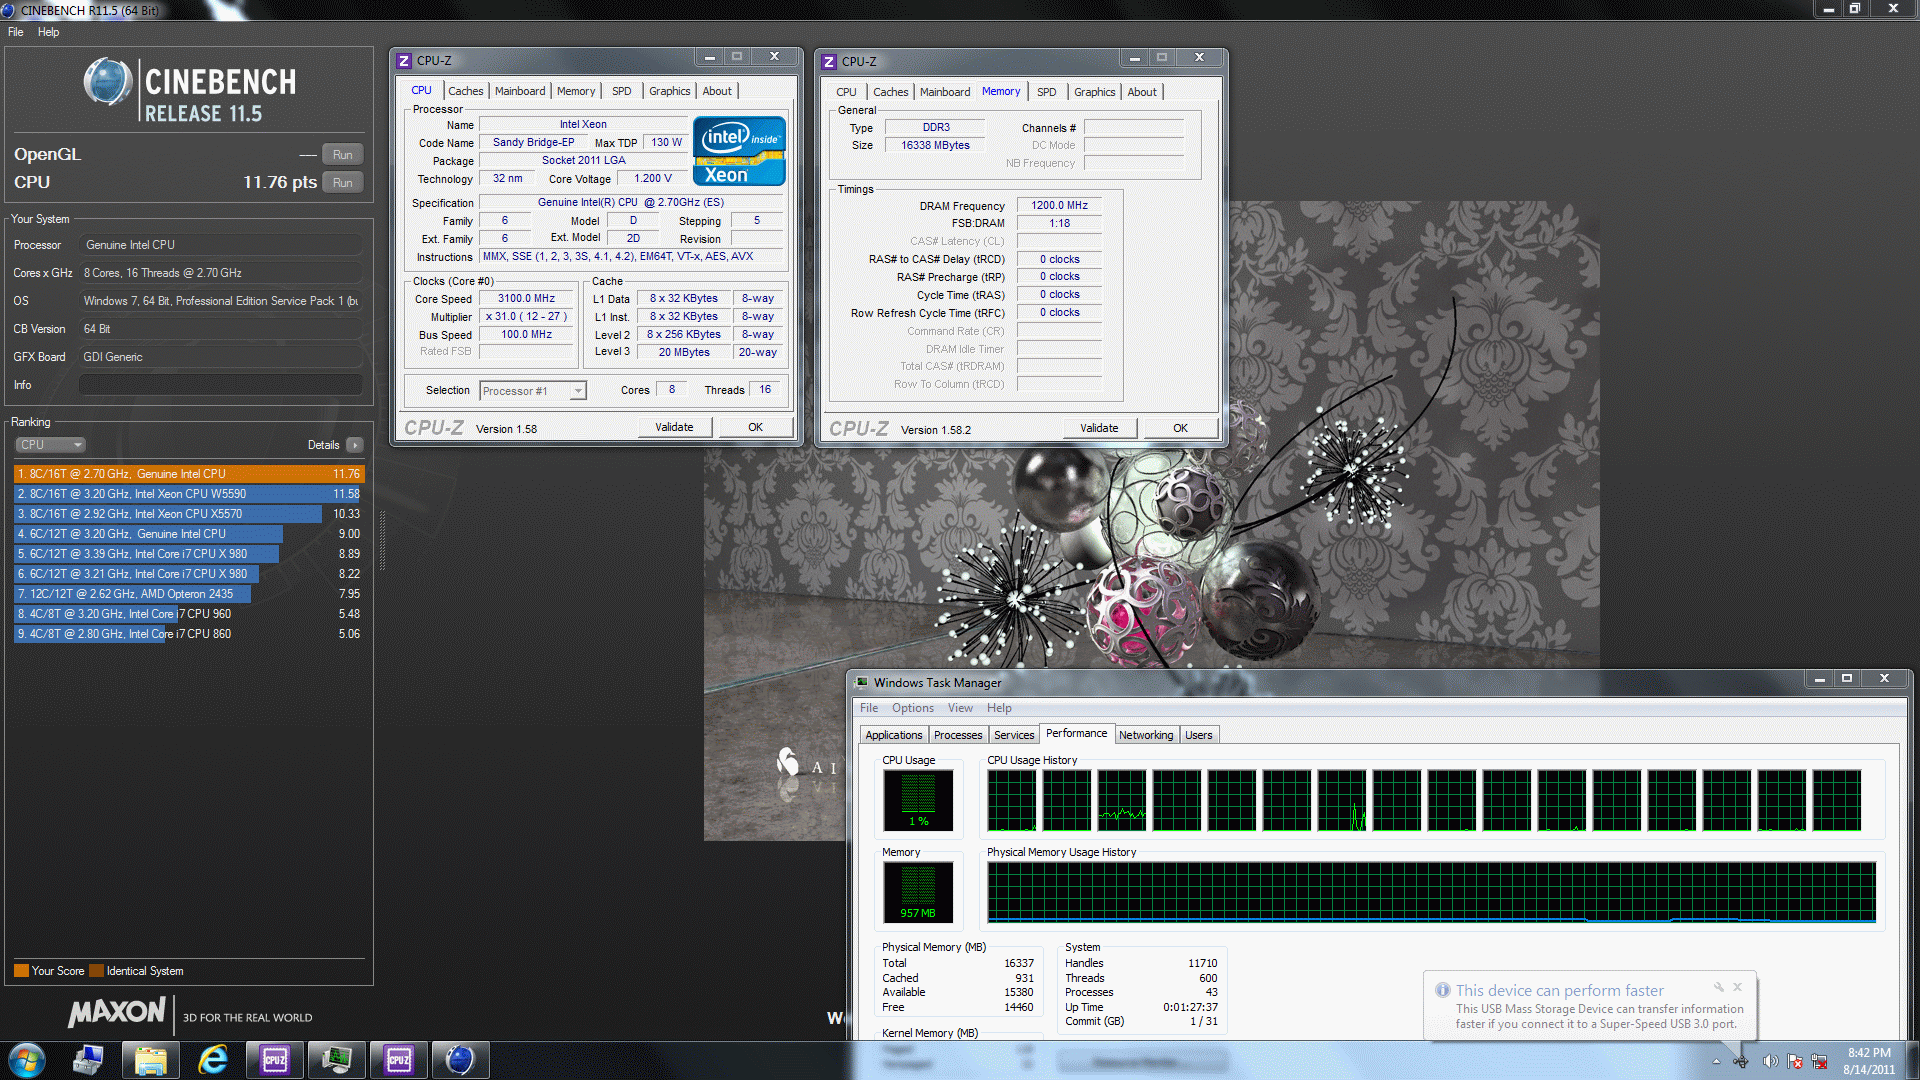Open the Cinebench Help menu
The width and height of the screenshot is (1920, 1080).
pos(48,32)
